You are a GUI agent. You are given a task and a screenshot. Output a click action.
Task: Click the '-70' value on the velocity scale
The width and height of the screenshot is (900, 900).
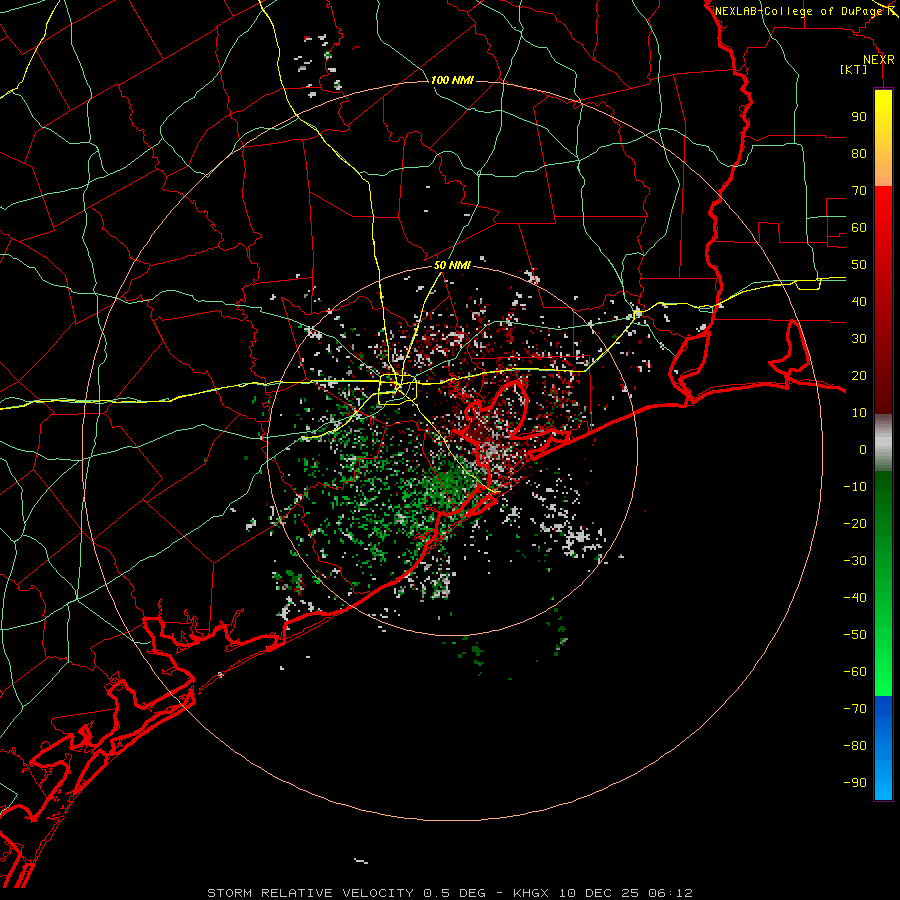(855, 709)
